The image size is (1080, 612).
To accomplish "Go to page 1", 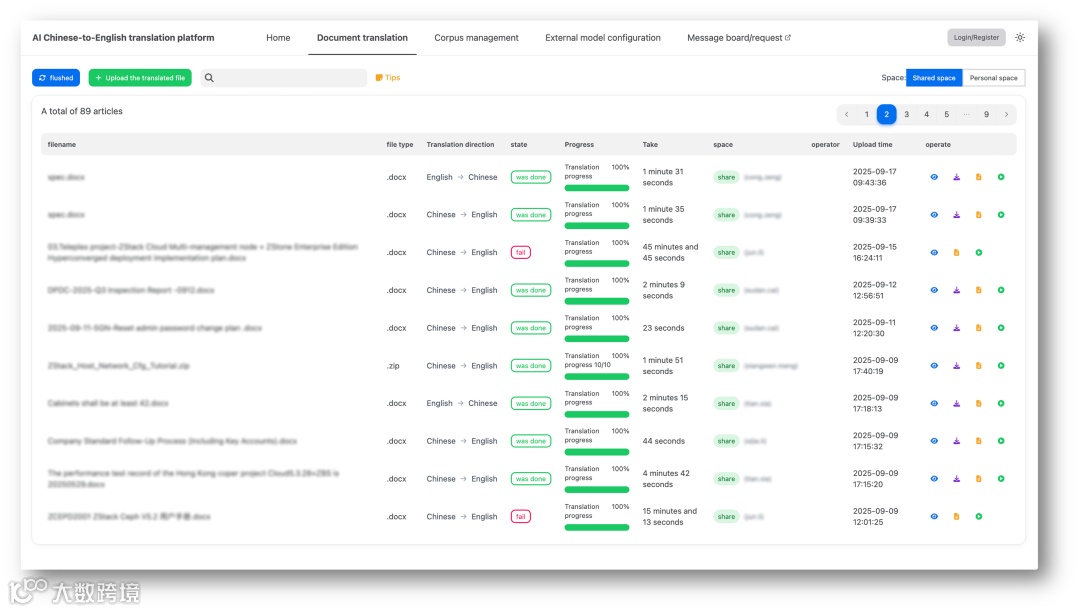I will click(866, 114).
